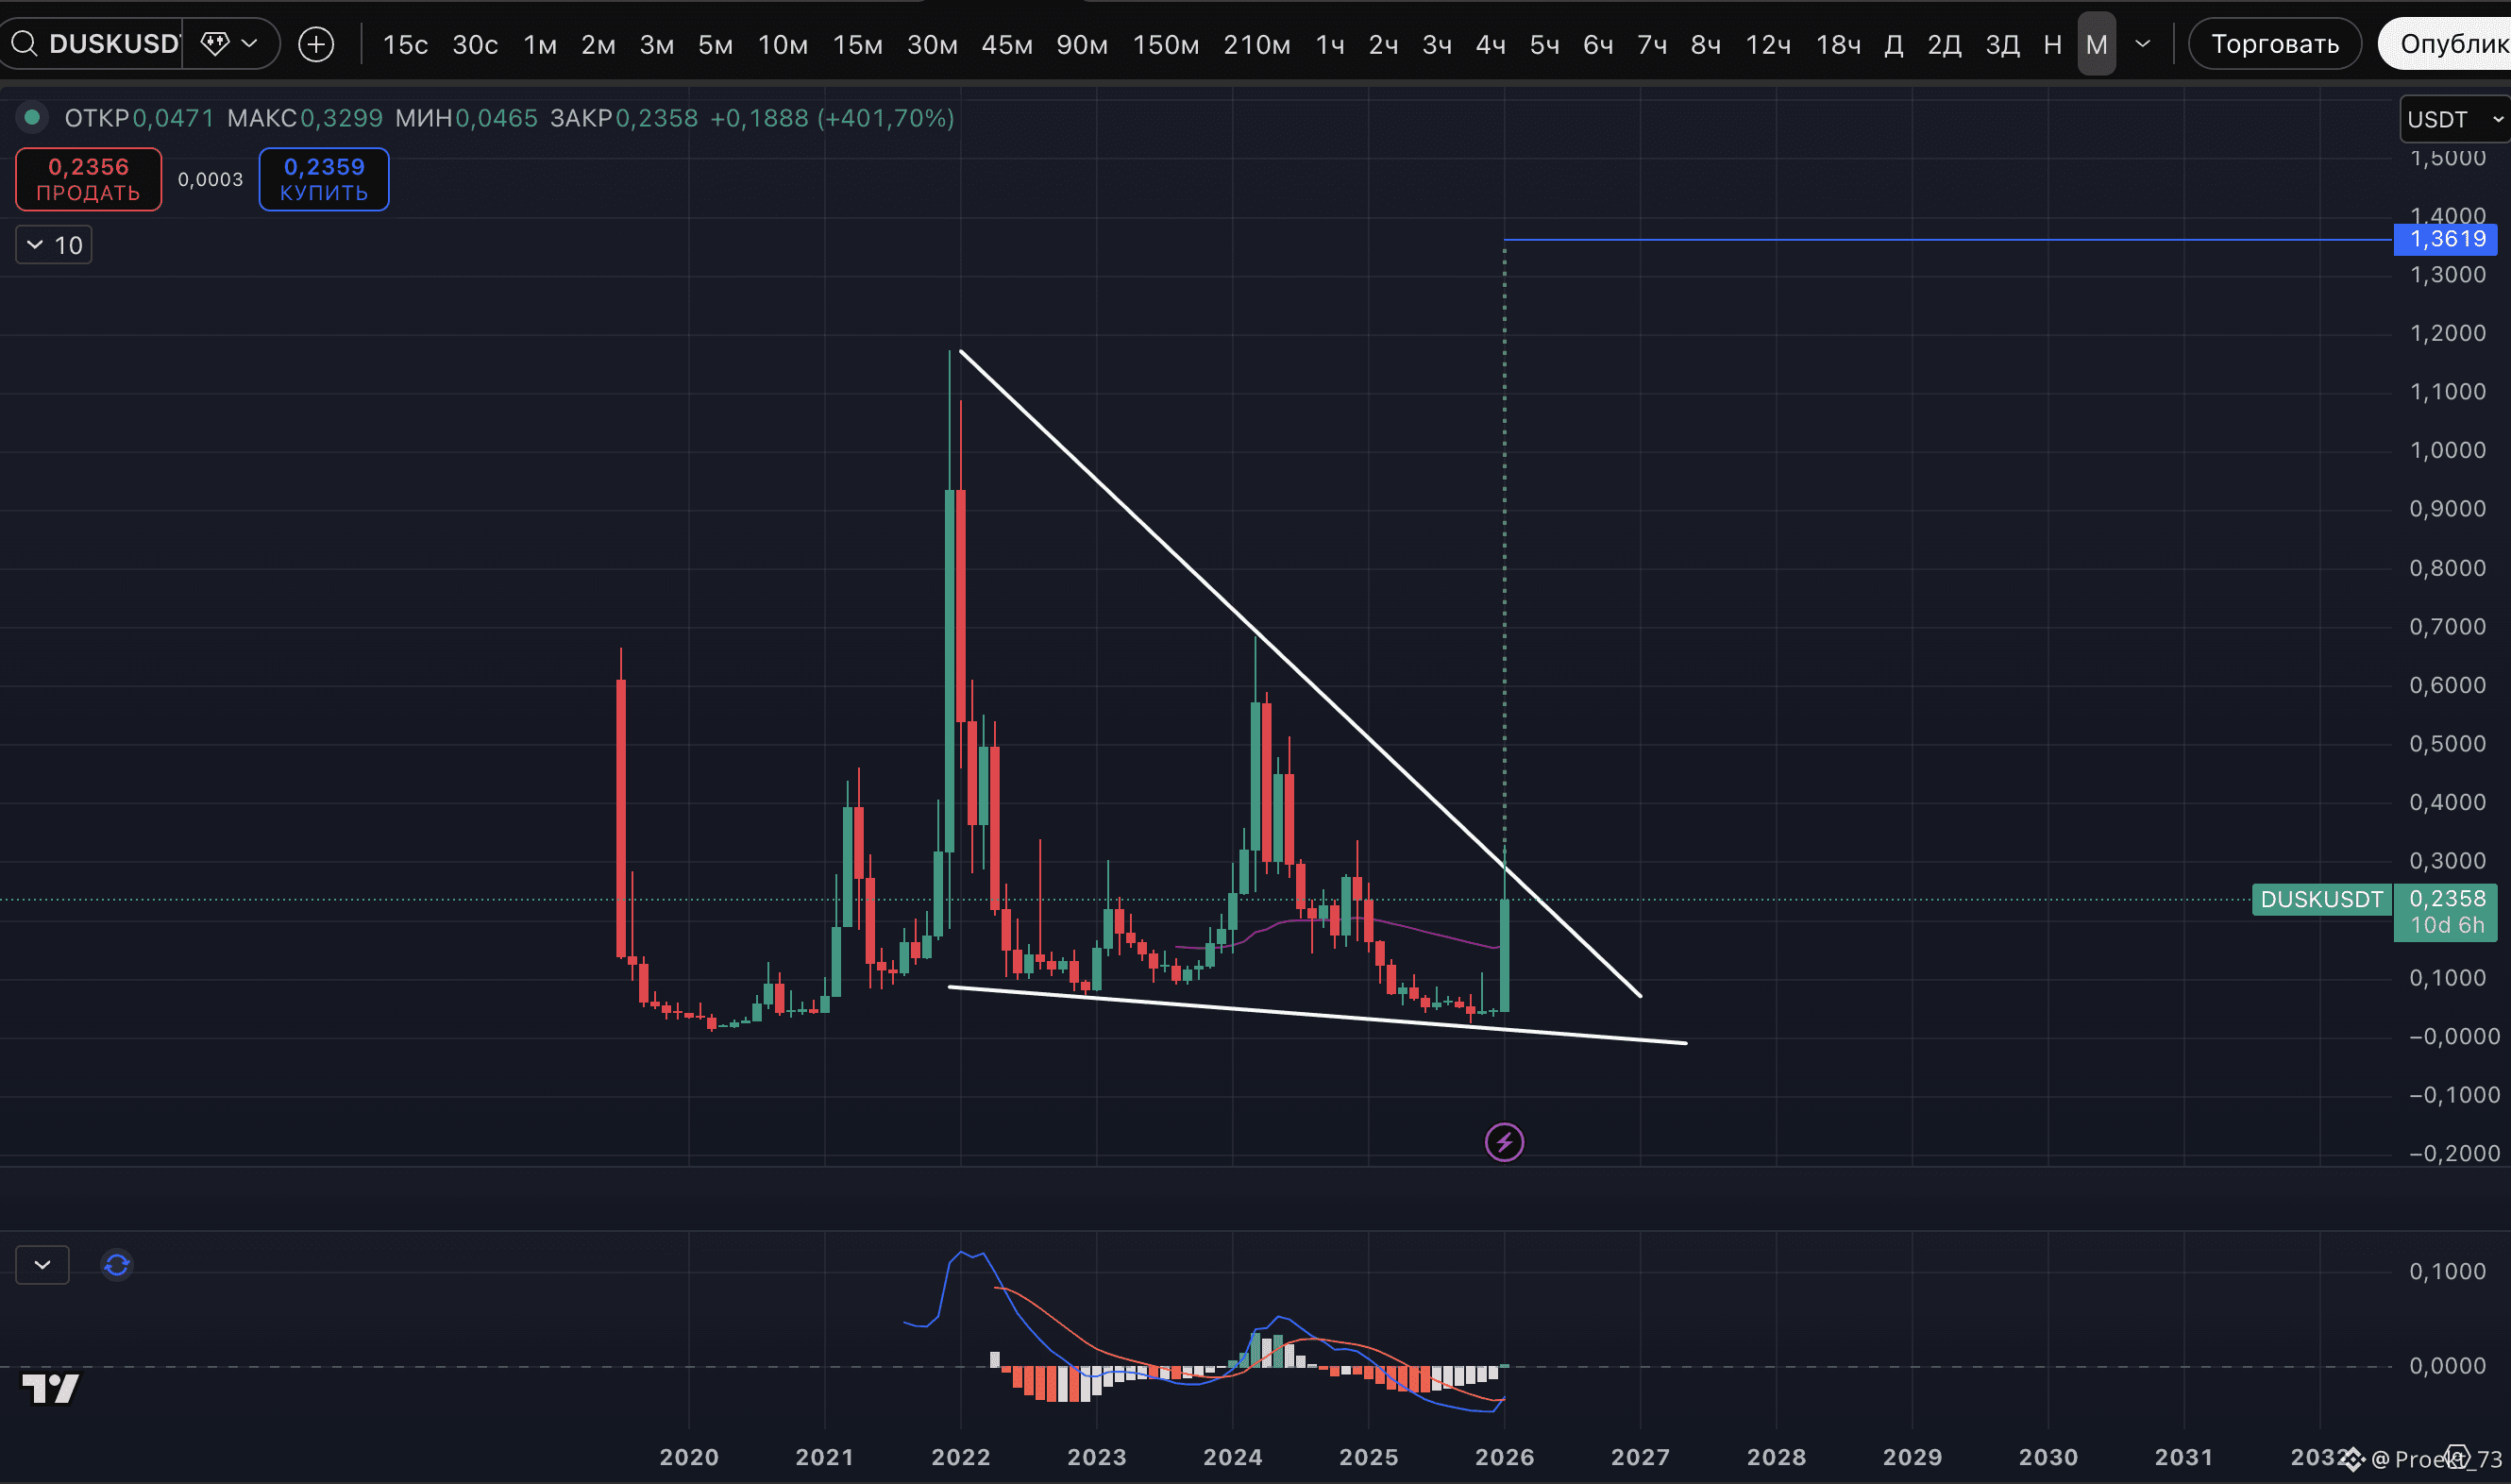Select the 15м timeframe

pos(857,44)
